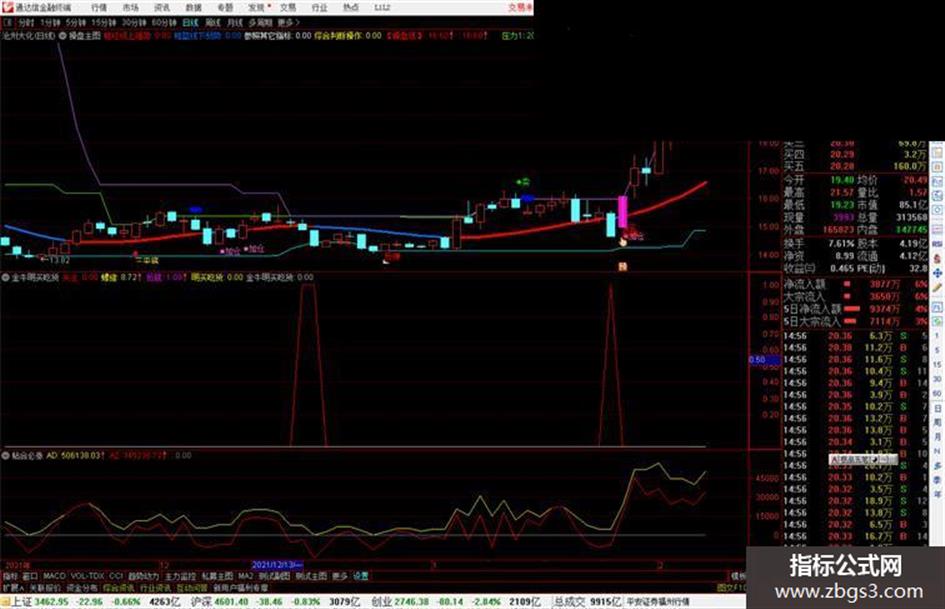Select the 多周期 multi-period tab
The height and width of the screenshot is (609, 945).
(260, 22)
